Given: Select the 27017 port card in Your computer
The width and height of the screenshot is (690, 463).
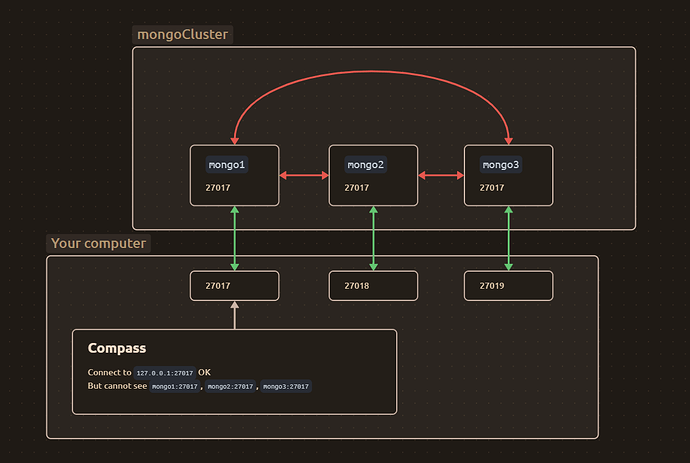Looking at the screenshot, I should pos(234,286).
